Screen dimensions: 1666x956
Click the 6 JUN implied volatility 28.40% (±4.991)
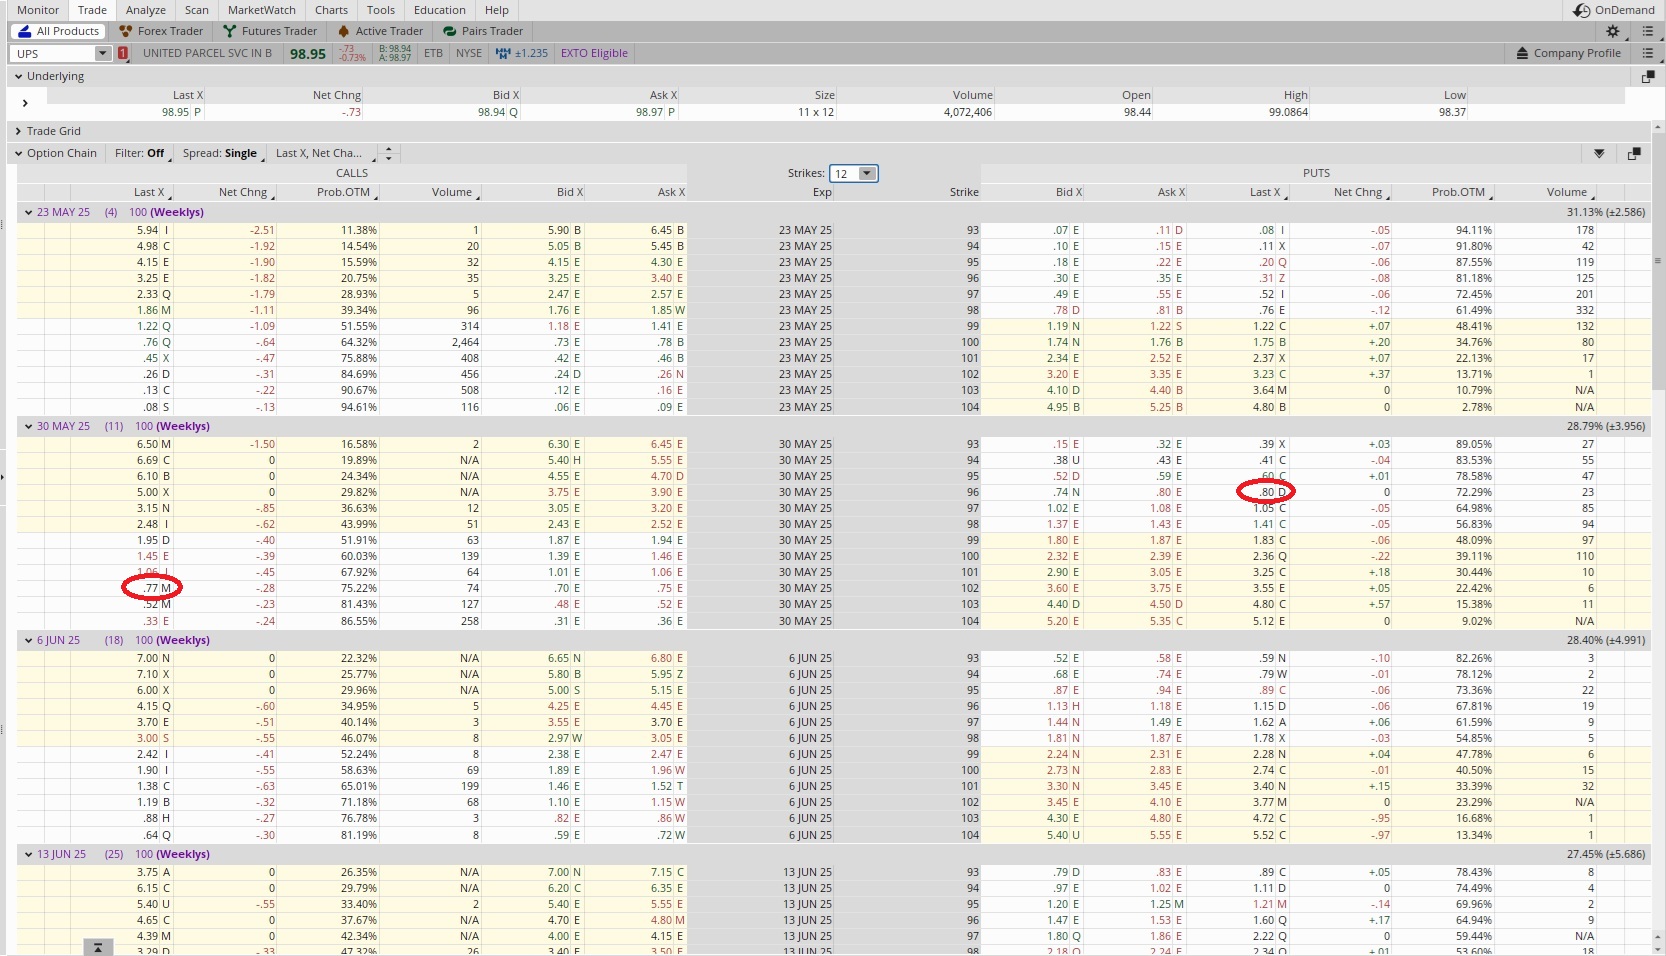[x=1606, y=640]
